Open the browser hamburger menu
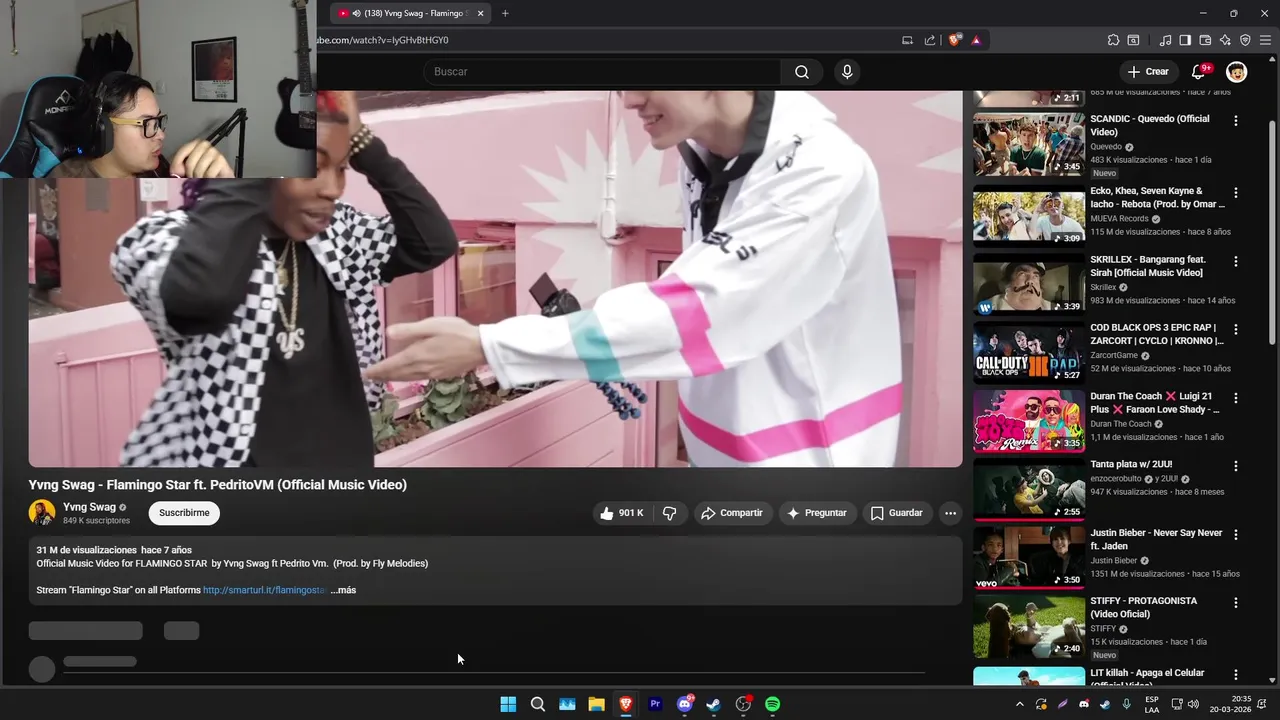 coord(1266,40)
